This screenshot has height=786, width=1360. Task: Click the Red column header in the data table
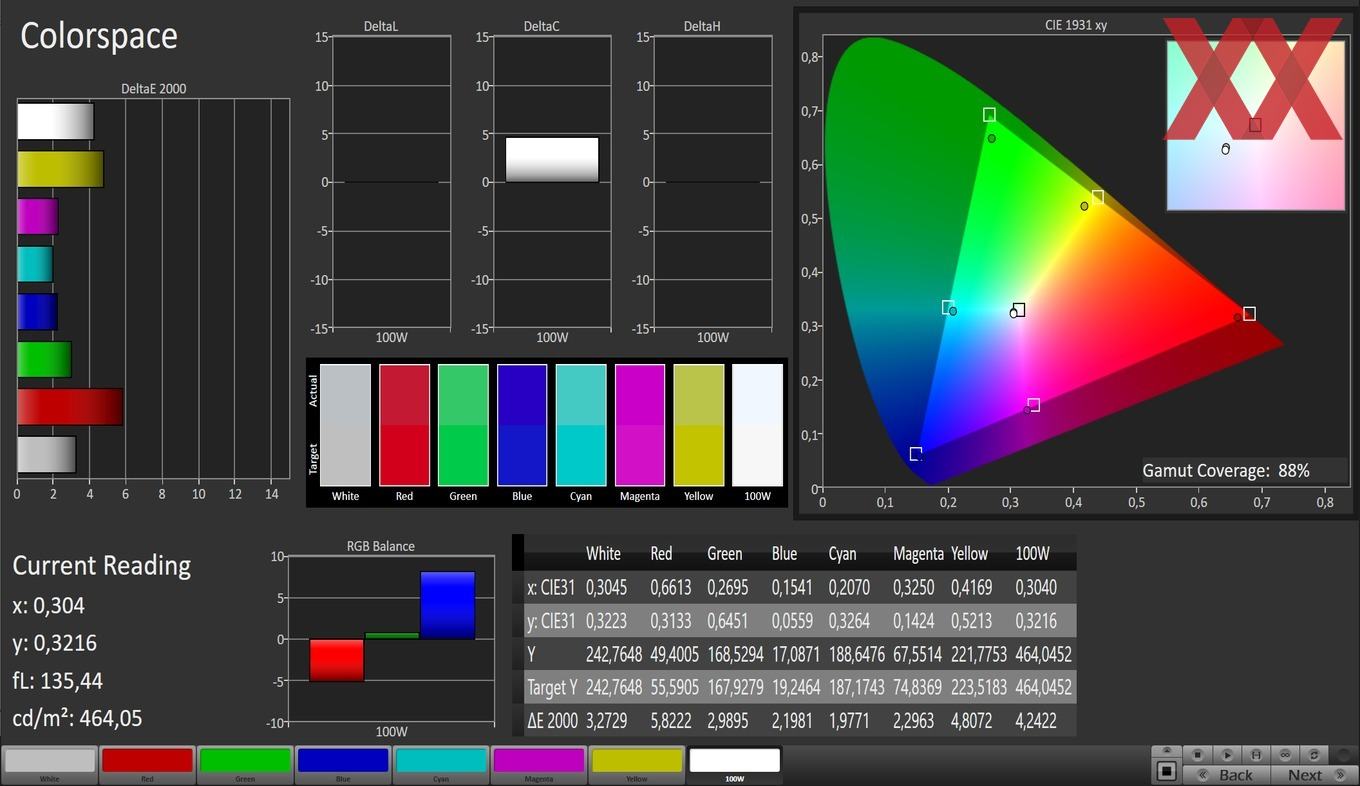click(661, 553)
